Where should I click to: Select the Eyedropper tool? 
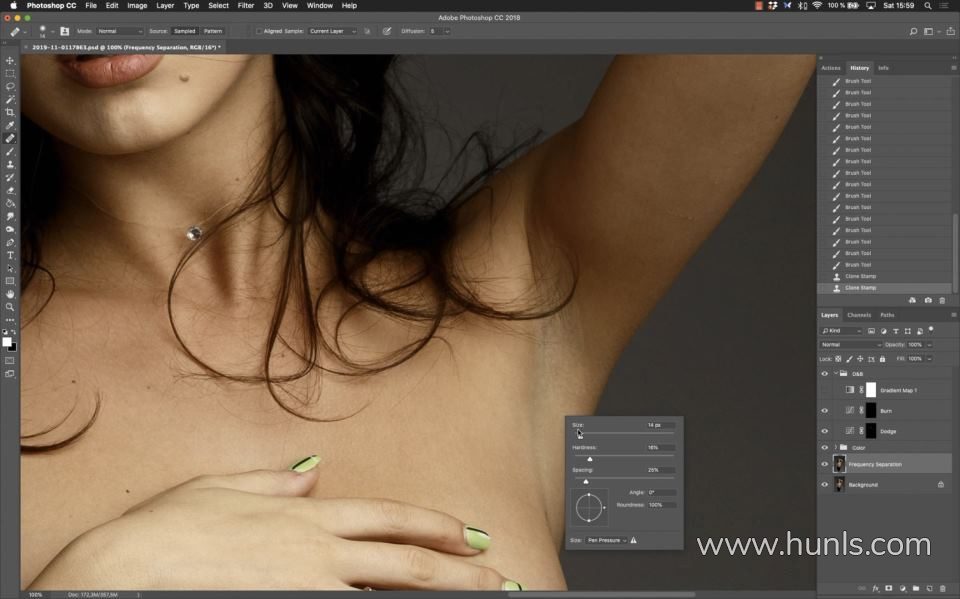(10, 125)
